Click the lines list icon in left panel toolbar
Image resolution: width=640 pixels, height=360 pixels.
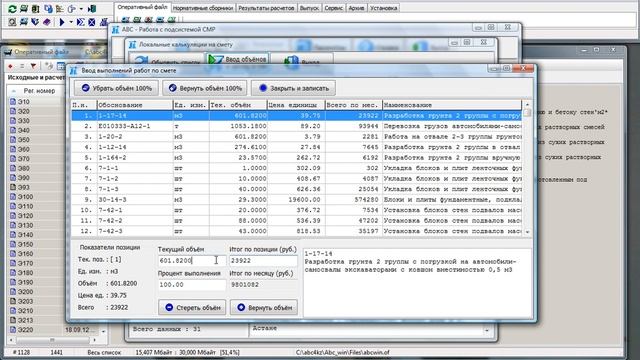22,66
